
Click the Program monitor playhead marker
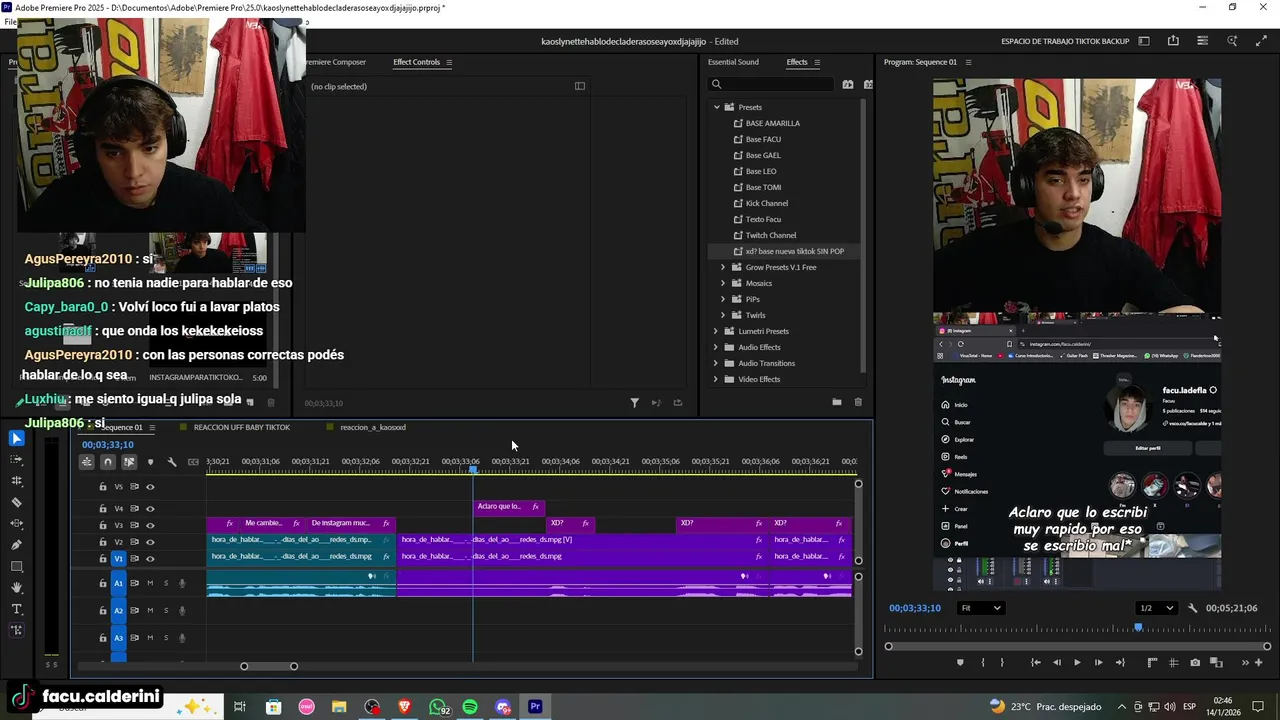coord(1138,627)
